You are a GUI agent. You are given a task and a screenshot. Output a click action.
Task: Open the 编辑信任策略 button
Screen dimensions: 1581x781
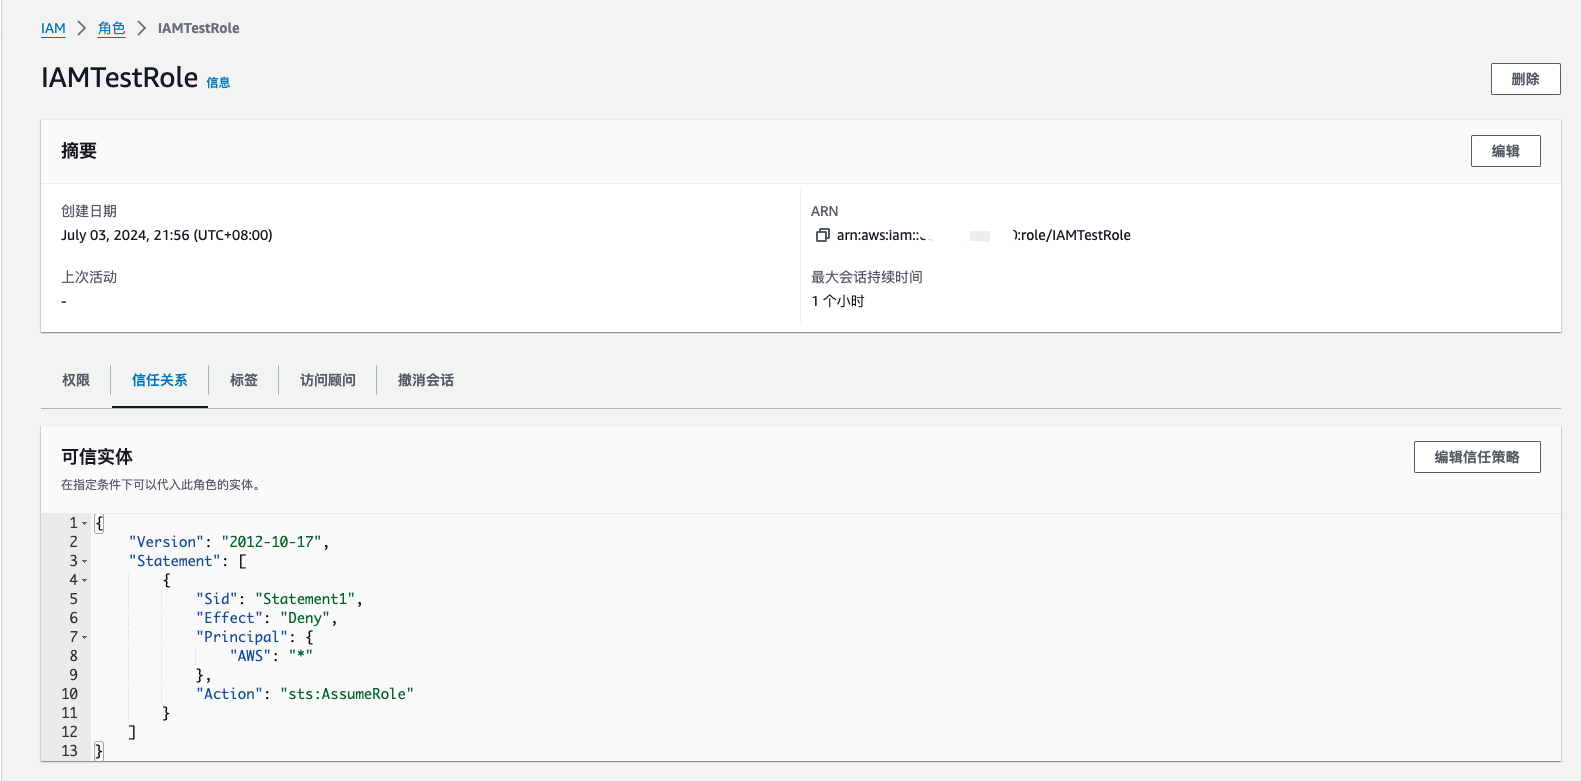tap(1476, 457)
